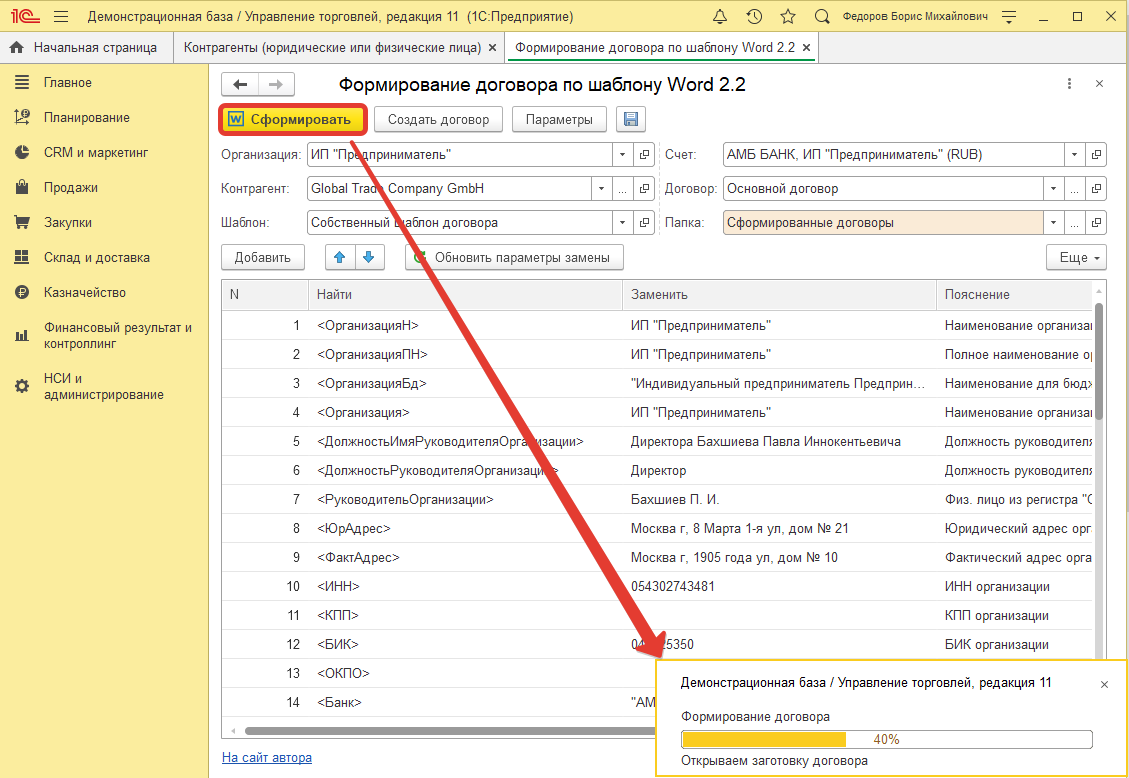Open the Еще dropdown menu
Viewport: 1129px width, 778px height.
click(1076, 257)
